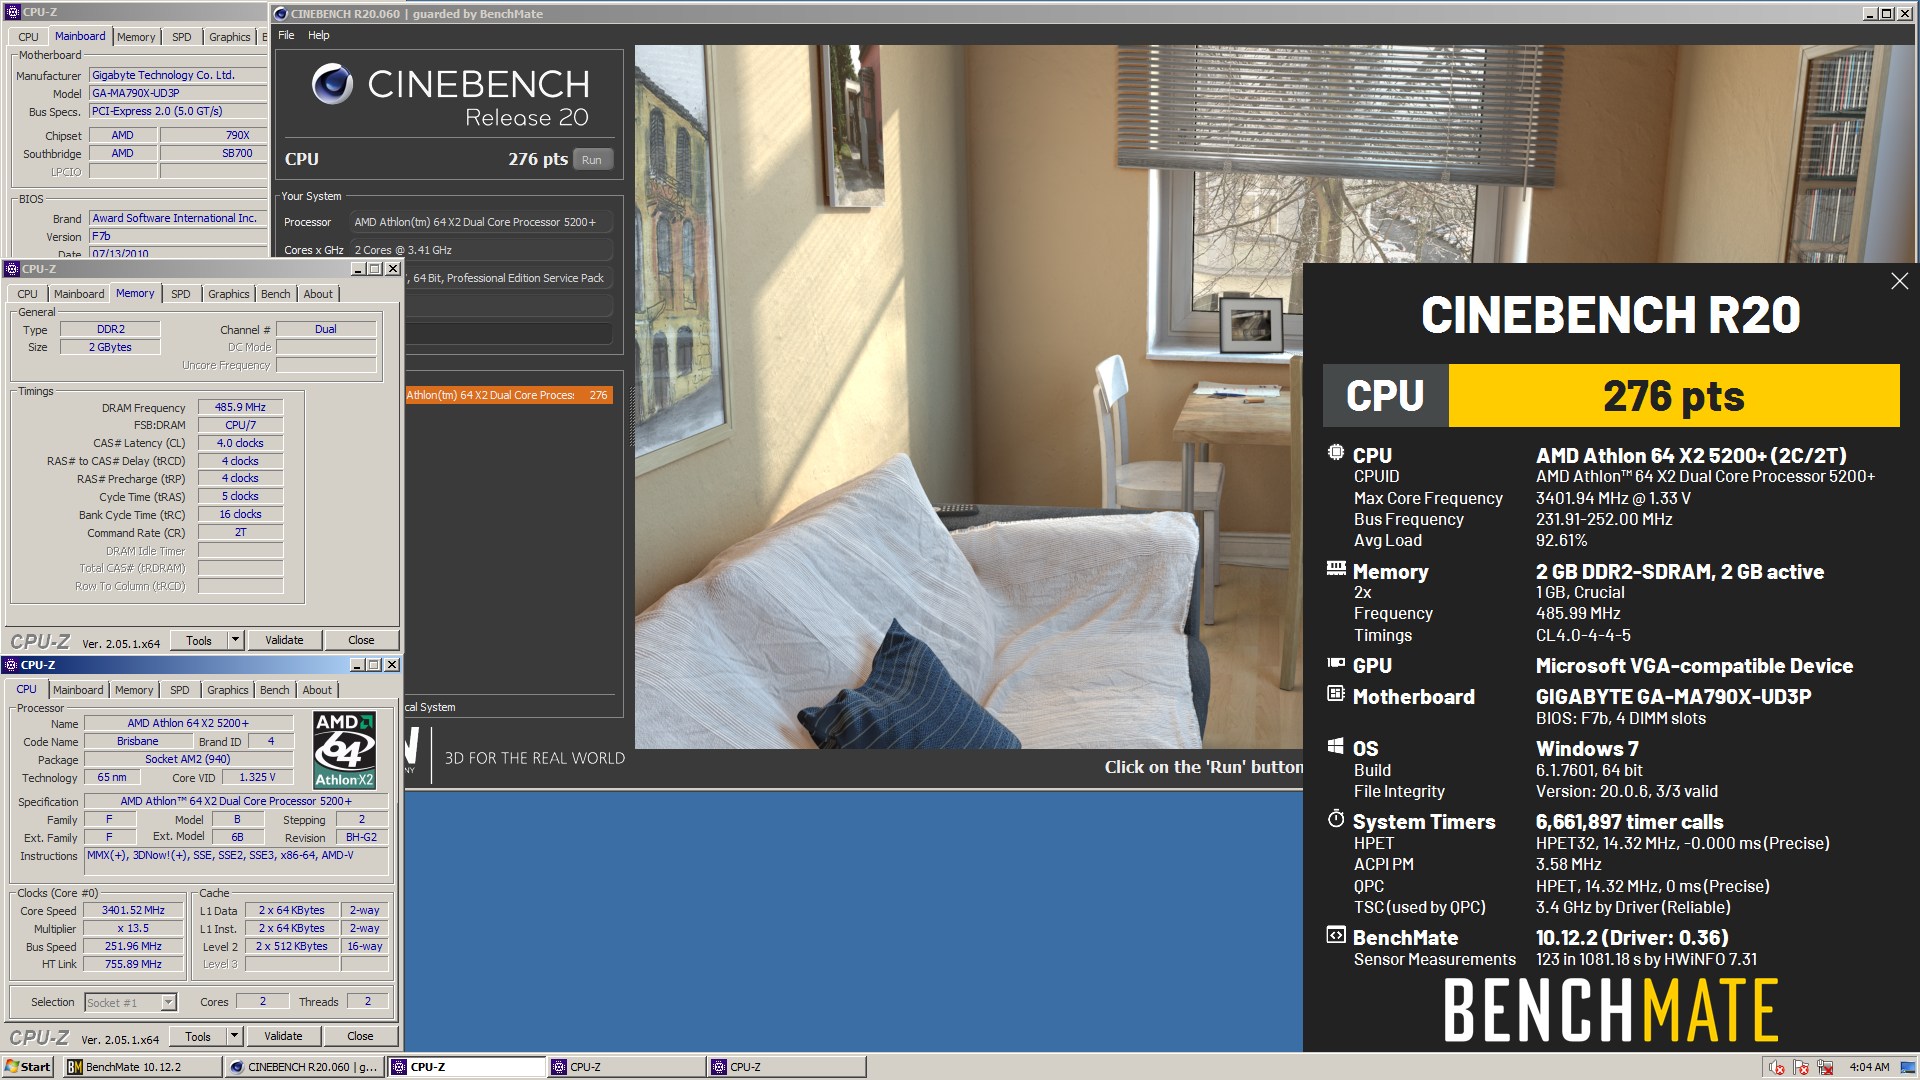The height and width of the screenshot is (1080, 1920).
Task: Click the title bar icon of the Memory CPU-Z window
Action: pyautogui.click(x=12, y=269)
